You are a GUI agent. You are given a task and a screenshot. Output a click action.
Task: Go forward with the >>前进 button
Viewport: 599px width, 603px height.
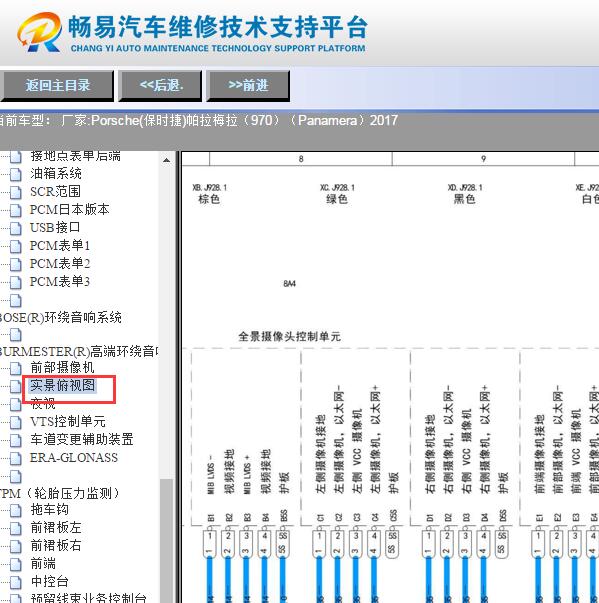248,85
